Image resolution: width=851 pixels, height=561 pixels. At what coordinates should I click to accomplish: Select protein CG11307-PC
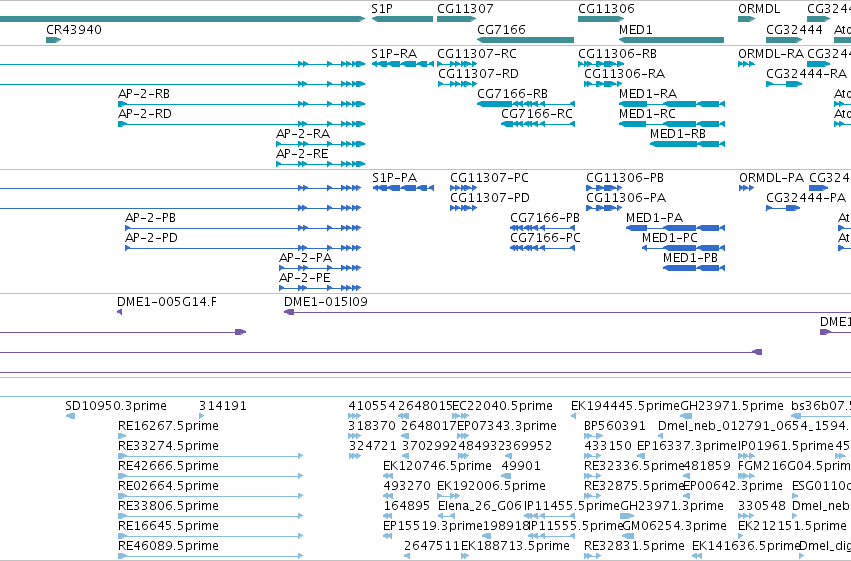tap(463, 188)
